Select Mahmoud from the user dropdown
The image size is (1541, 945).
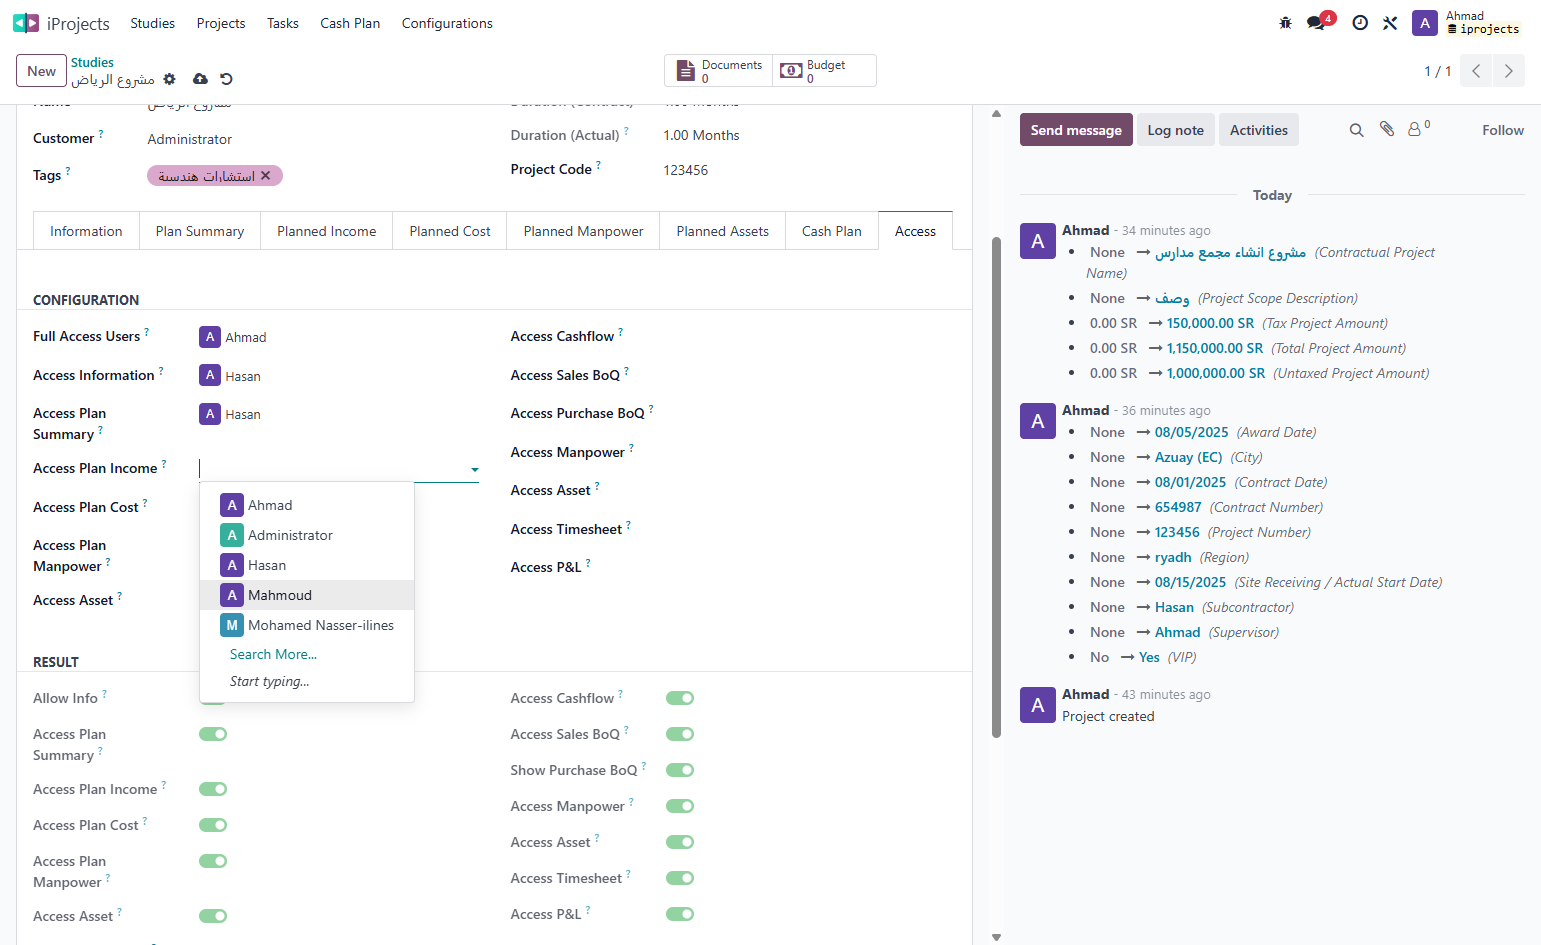pos(307,595)
